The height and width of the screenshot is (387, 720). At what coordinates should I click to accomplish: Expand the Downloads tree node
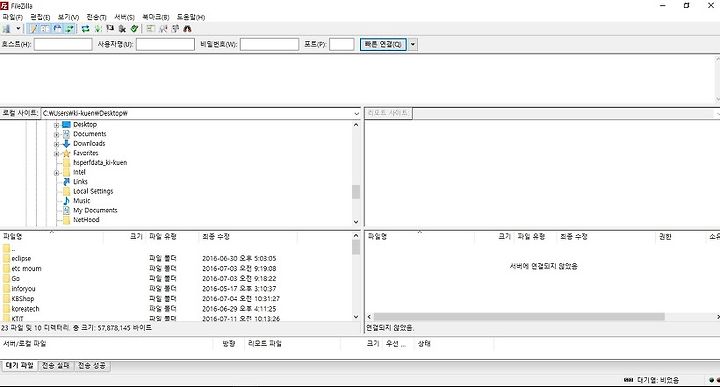[x=56, y=144]
